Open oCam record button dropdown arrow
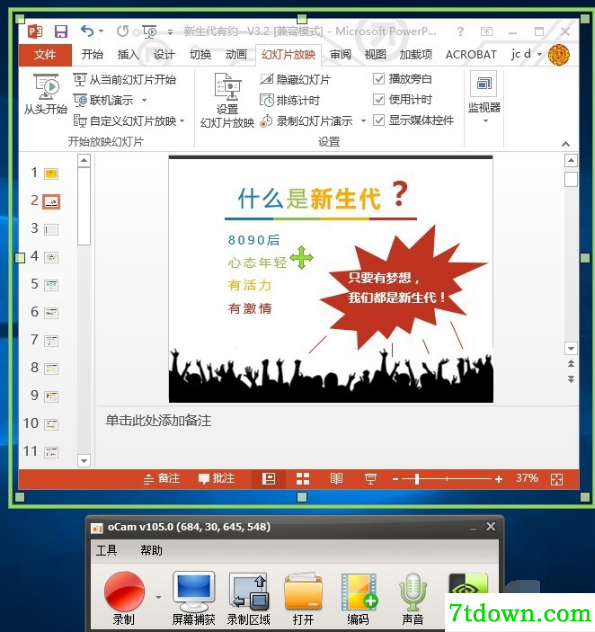The height and width of the screenshot is (632, 595). [x=158, y=597]
